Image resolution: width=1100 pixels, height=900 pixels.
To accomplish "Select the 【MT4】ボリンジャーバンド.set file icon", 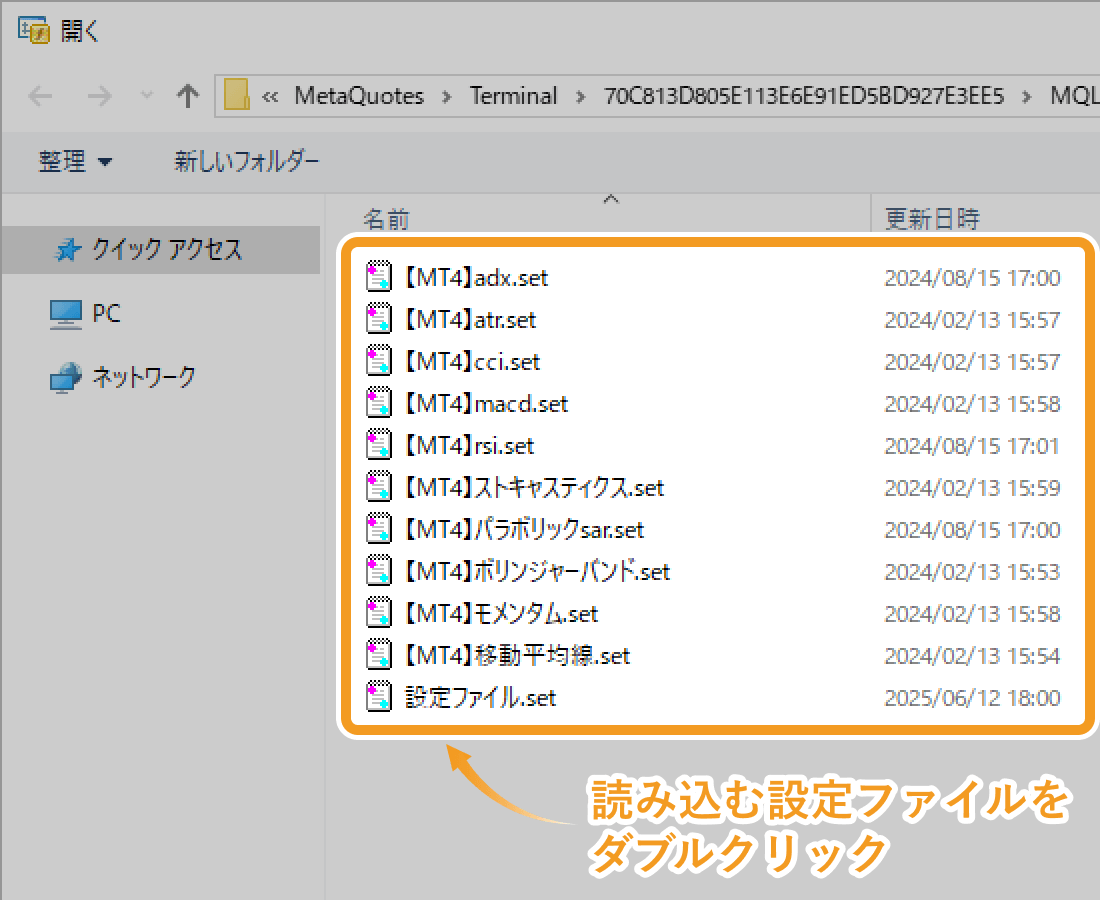I will [380, 571].
